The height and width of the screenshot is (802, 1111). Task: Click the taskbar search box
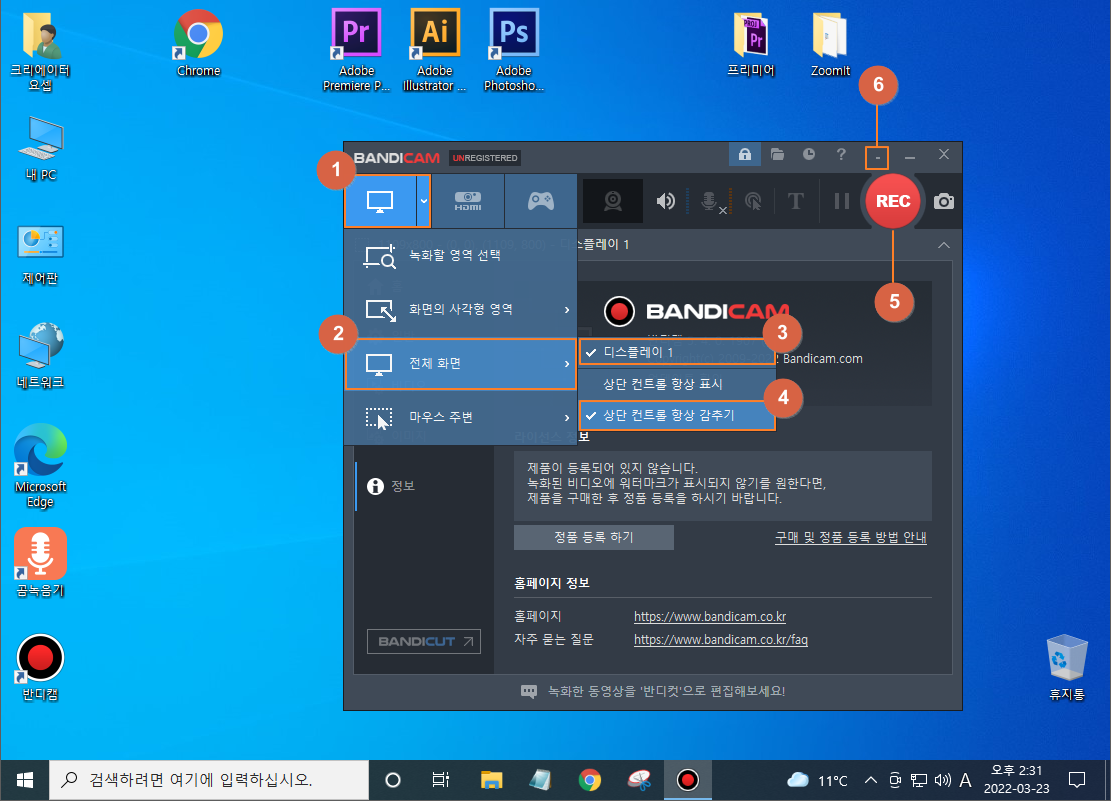coord(209,780)
